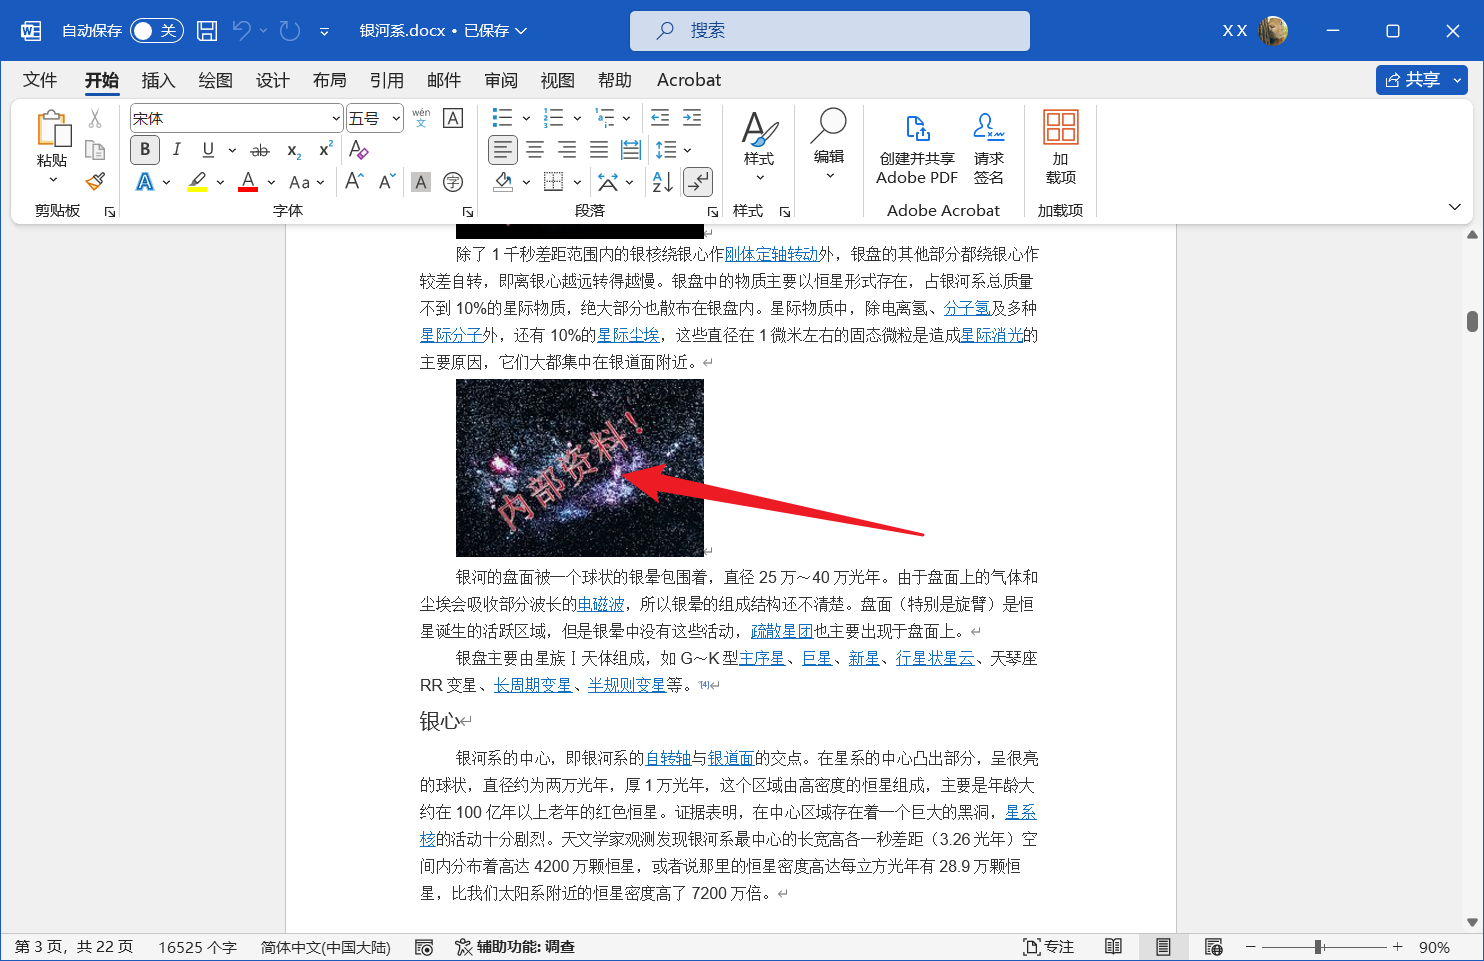Open the font name dropdown 宋体
The height and width of the screenshot is (961, 1484).
[336, 119]
